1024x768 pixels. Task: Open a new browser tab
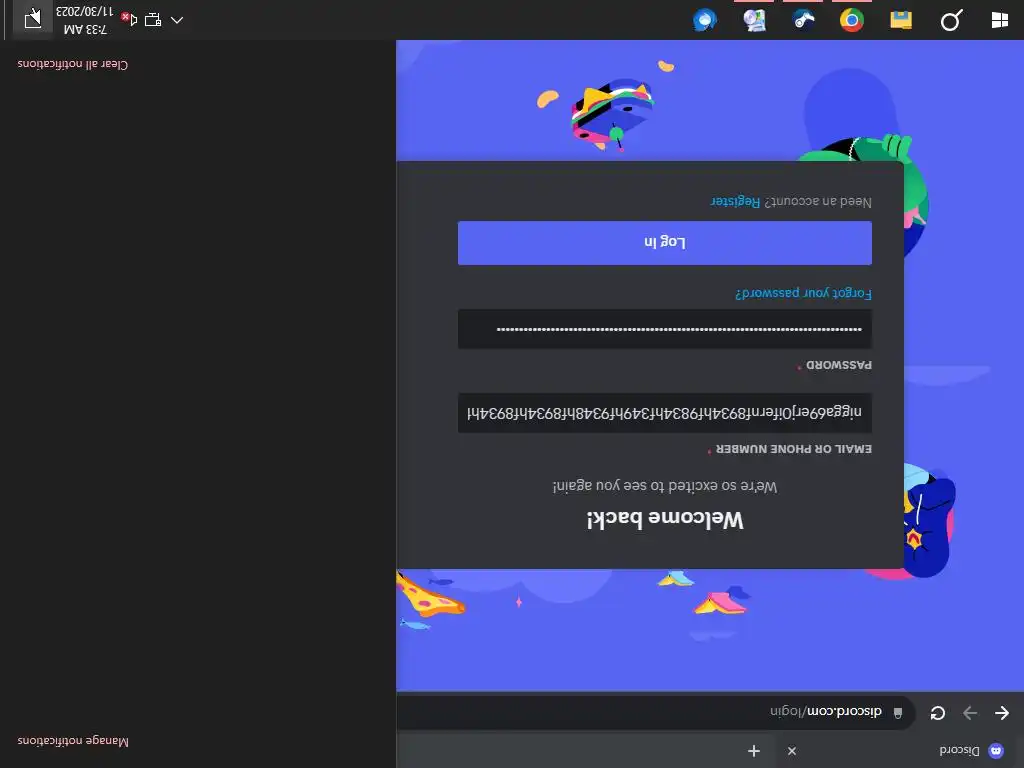[x=754, y=751]
